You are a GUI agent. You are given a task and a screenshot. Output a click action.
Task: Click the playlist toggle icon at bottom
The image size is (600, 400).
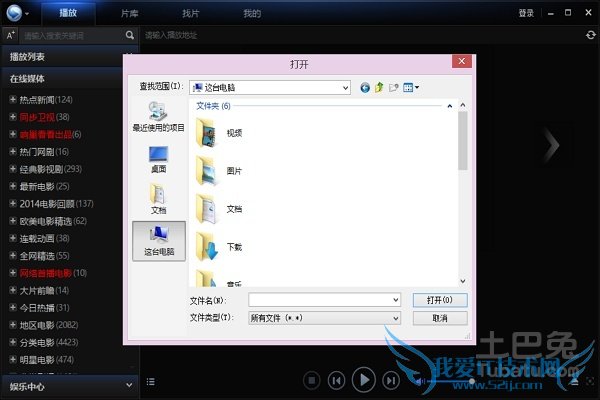coord(151,382)
